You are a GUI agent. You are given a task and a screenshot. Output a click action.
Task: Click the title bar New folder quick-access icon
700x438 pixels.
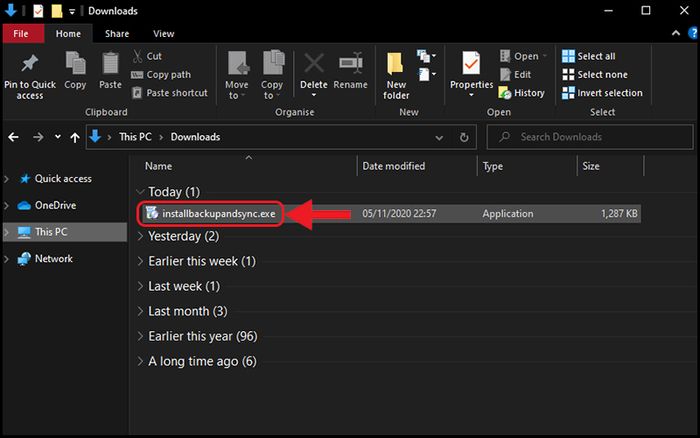[x=57, y=11]
